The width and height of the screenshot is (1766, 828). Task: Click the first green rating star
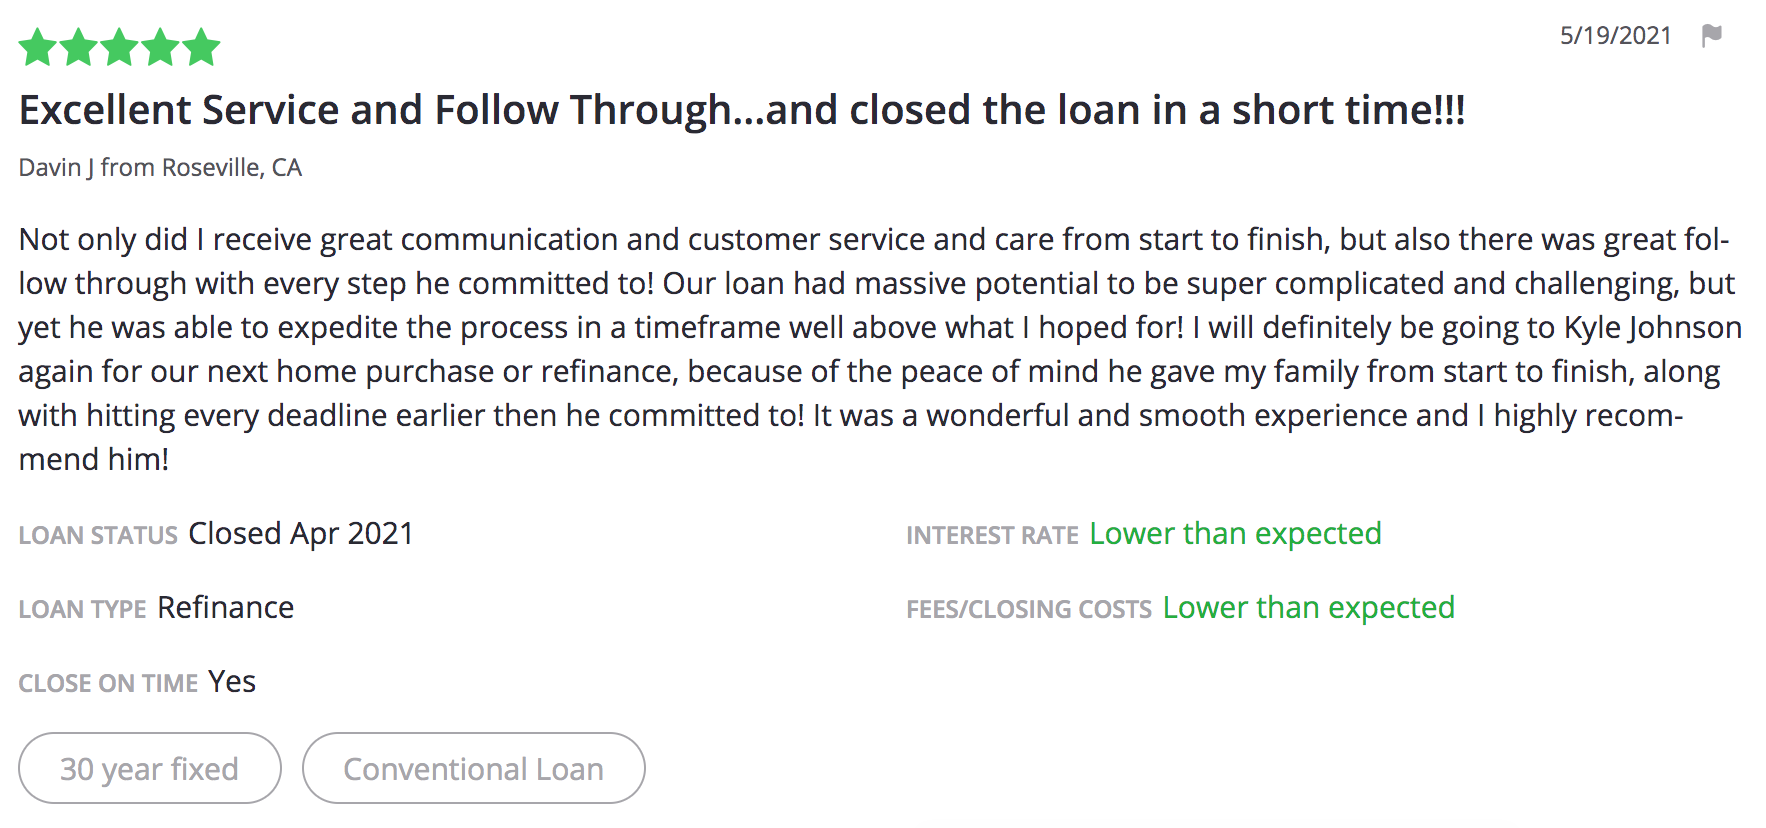point(38,47)
